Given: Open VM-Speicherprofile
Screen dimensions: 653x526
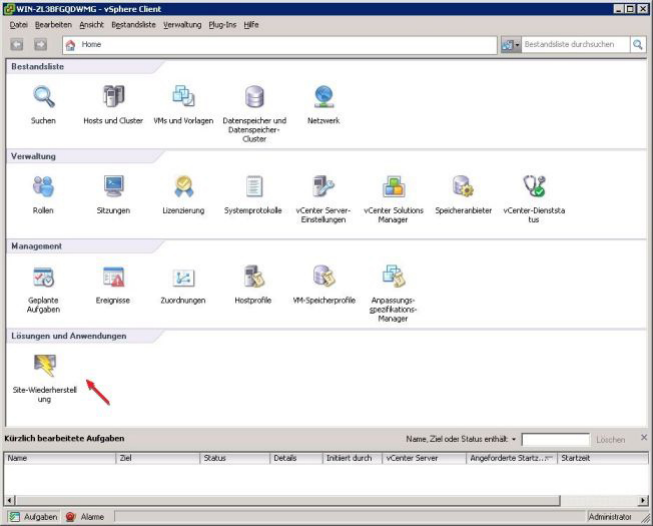Looking at the screenshot, I should click(324, 285).
